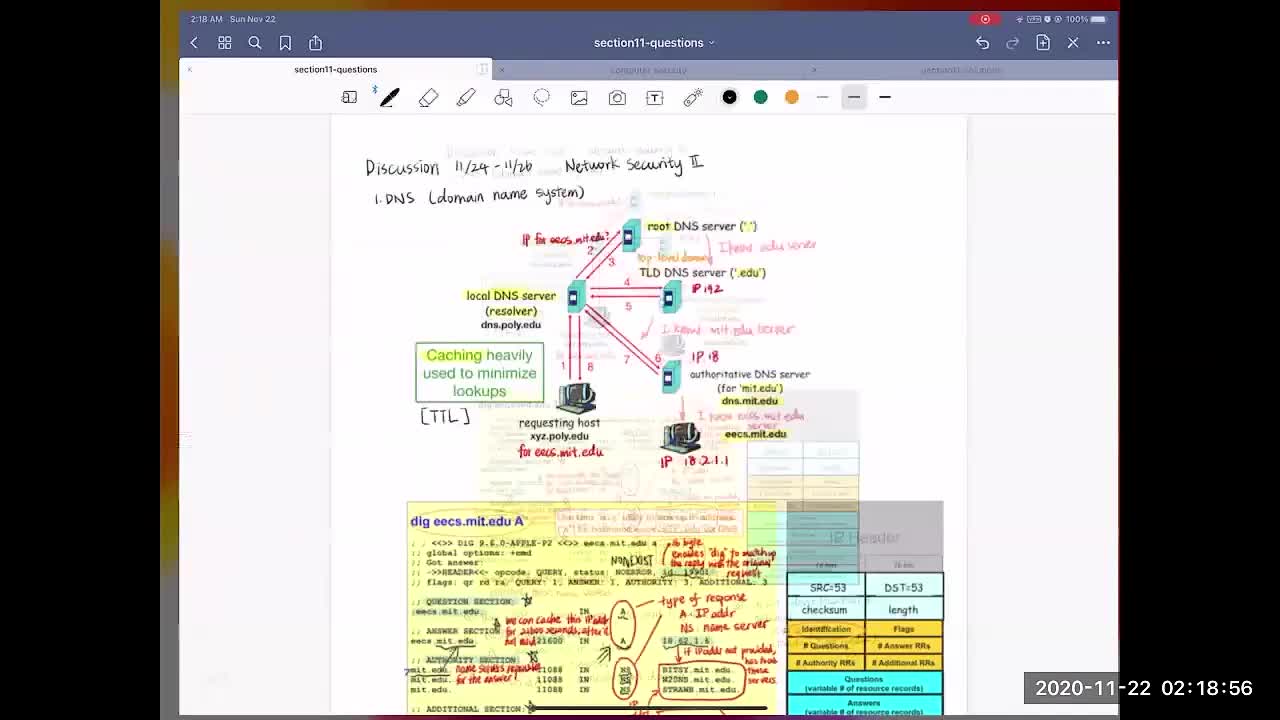This screenshot has width=1280, height=720.
Task: Undo the last stroke
Action: pos(982,43)
